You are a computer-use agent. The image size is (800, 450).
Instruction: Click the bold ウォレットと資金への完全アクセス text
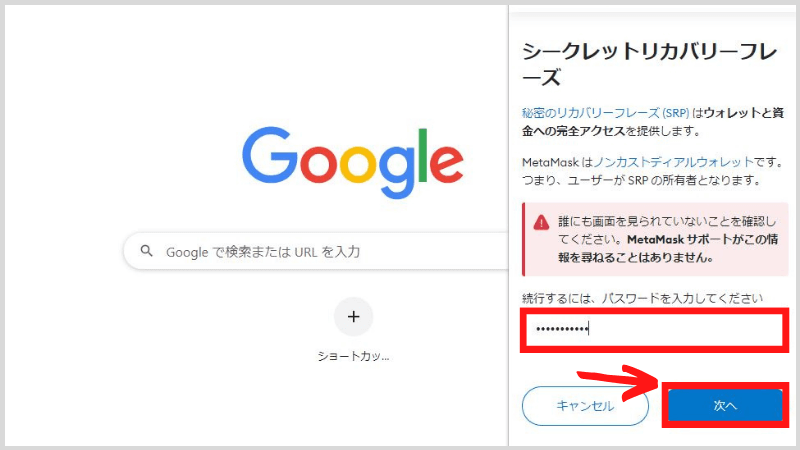(x=653, y=122)
